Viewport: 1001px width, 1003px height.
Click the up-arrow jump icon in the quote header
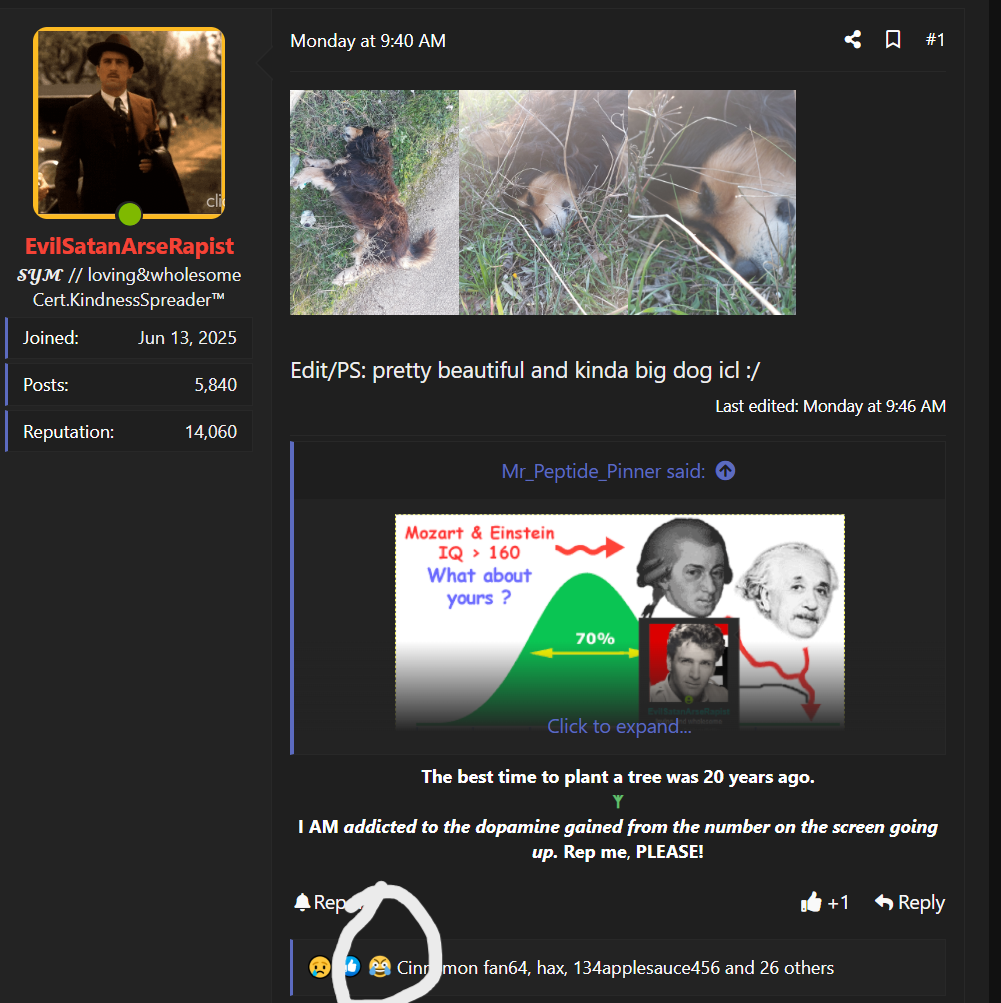coord(724,470)
